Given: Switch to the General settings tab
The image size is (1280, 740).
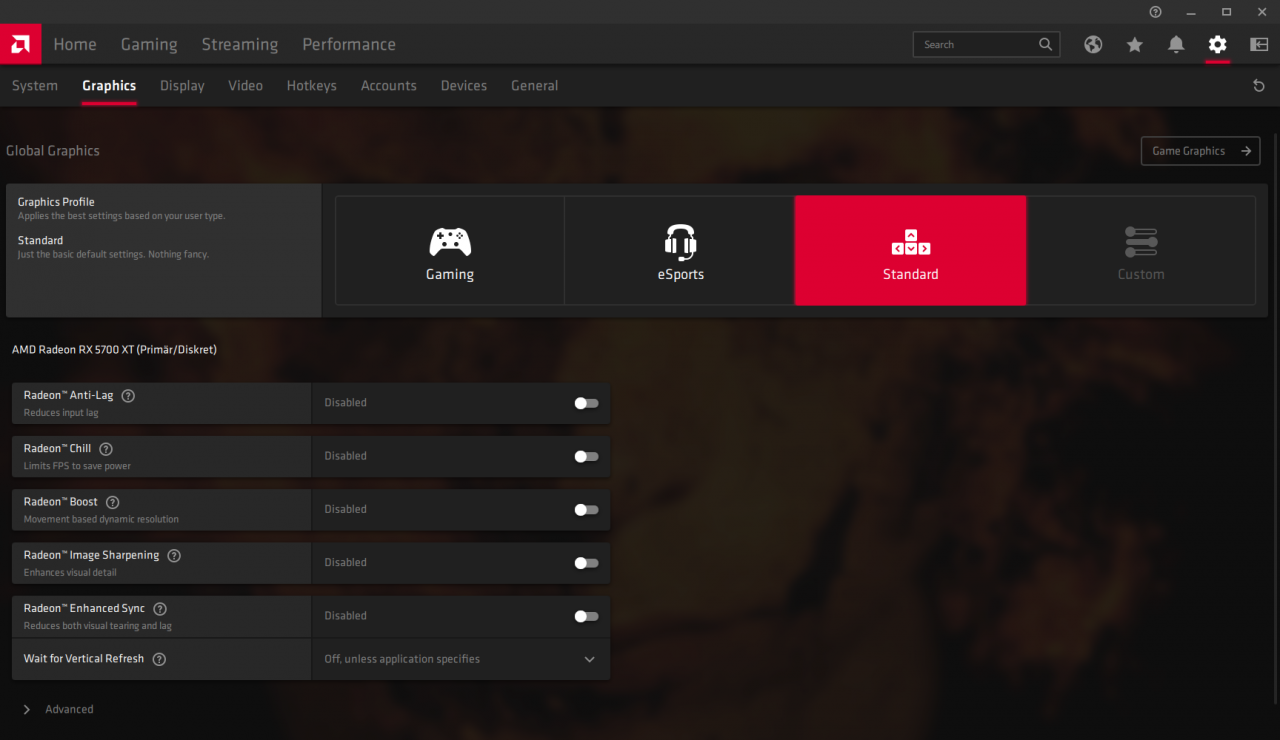Looking at the screenshot, I should pos(534,86).
